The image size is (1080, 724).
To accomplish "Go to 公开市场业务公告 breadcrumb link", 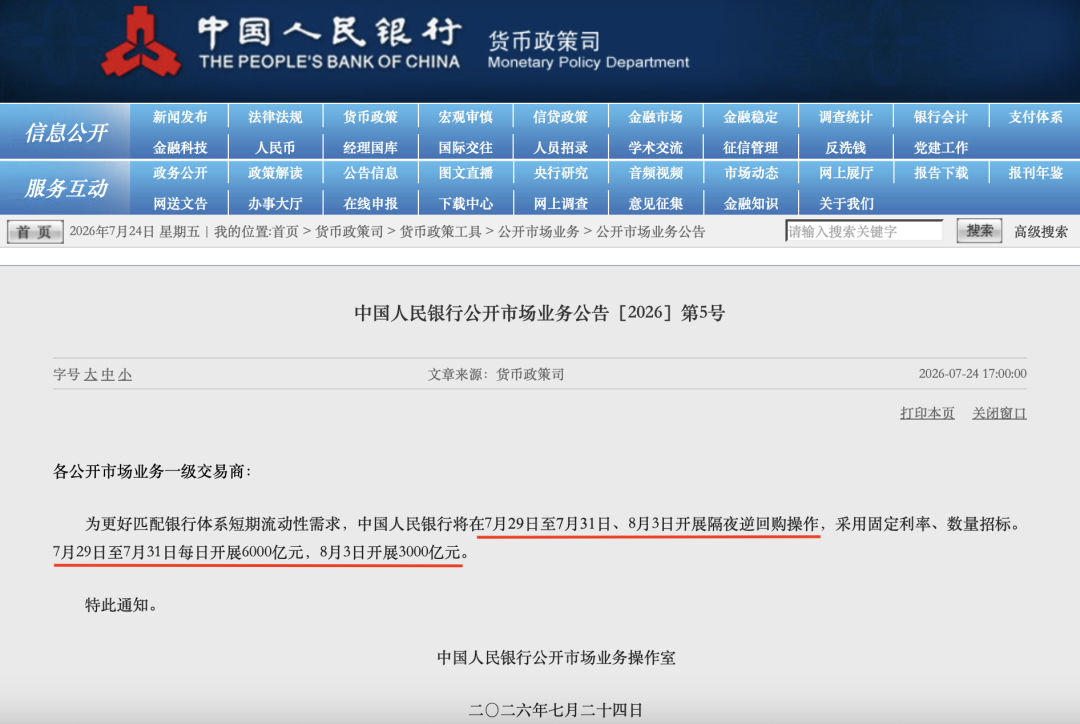I will (x=650, y=231).
